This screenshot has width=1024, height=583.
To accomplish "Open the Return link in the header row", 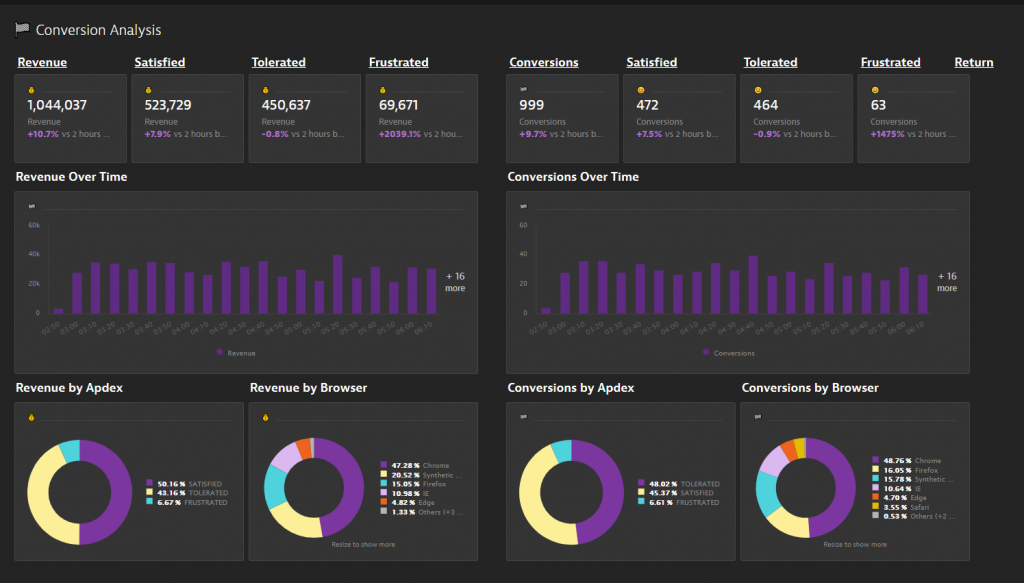I will [x=973, y=62].
